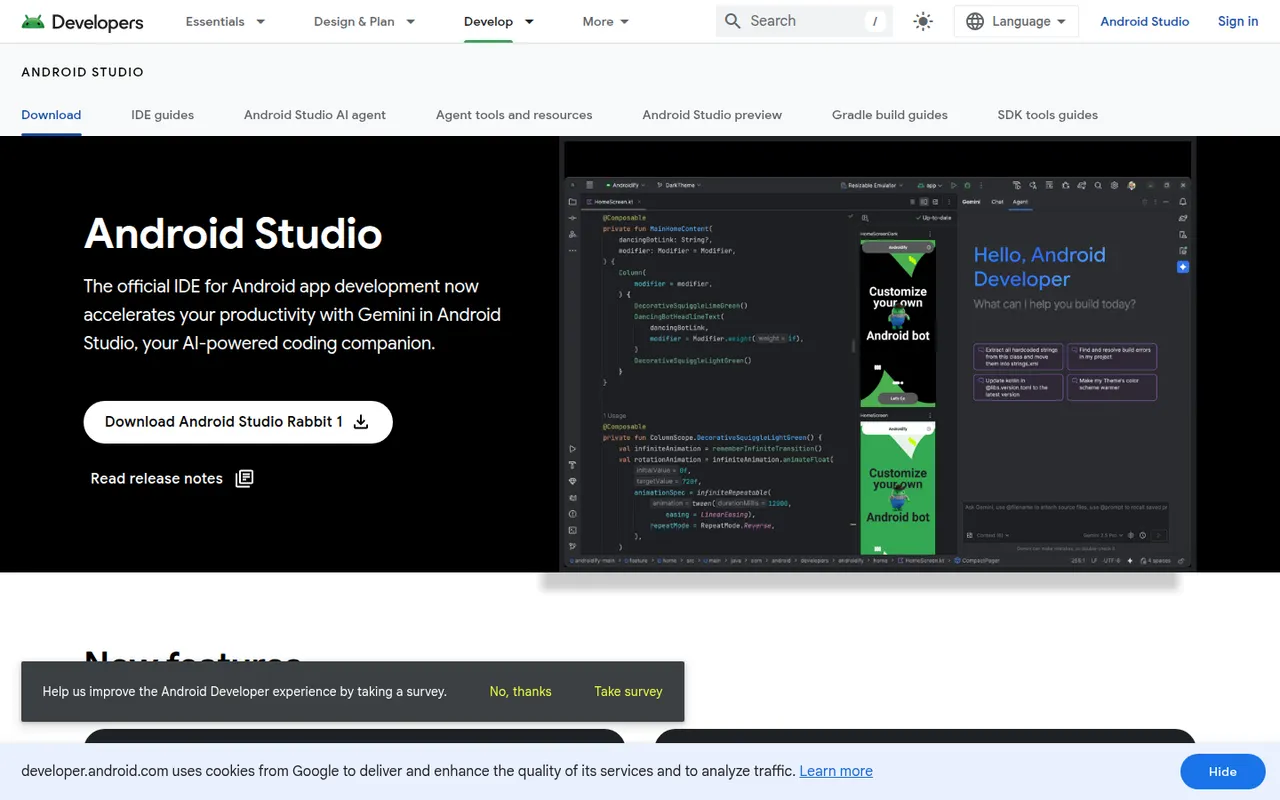
Task: Select the Gradle build guides tab
Action: (x=890, y=115)
